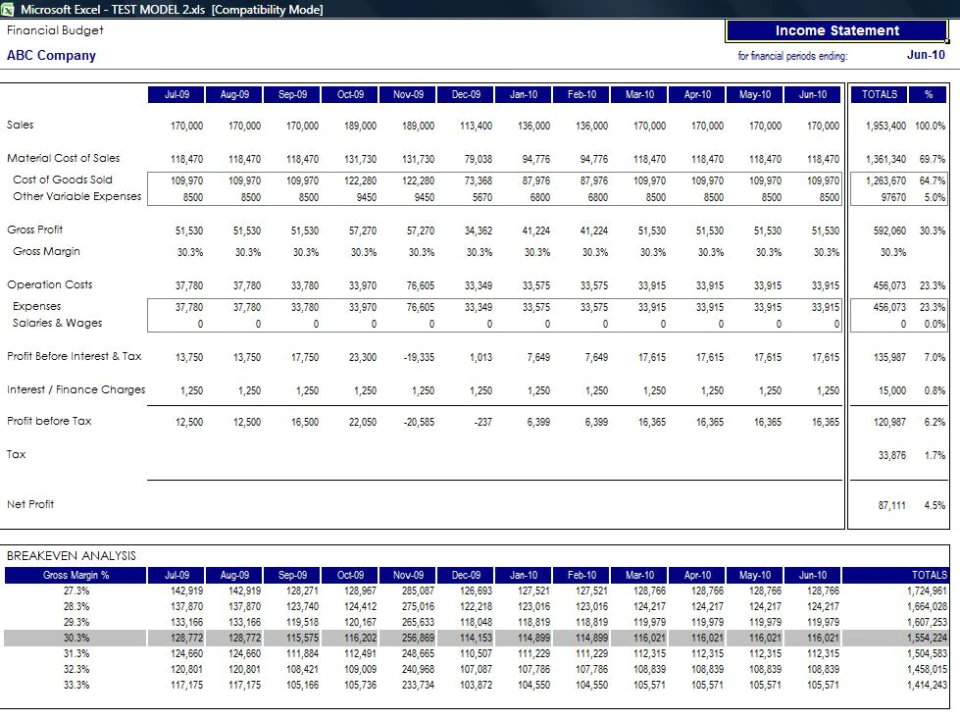Screen dimensions: 960x719
Task: Select the % column header
Action: pos(928,94)
